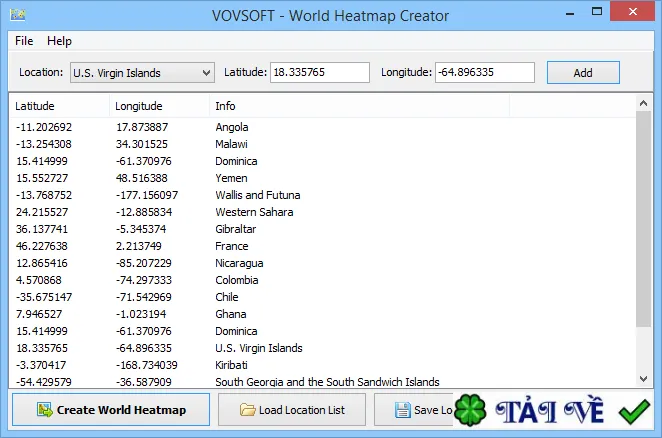
Task: Select the Gibraltar row in the list
Action: pos(322,229)
